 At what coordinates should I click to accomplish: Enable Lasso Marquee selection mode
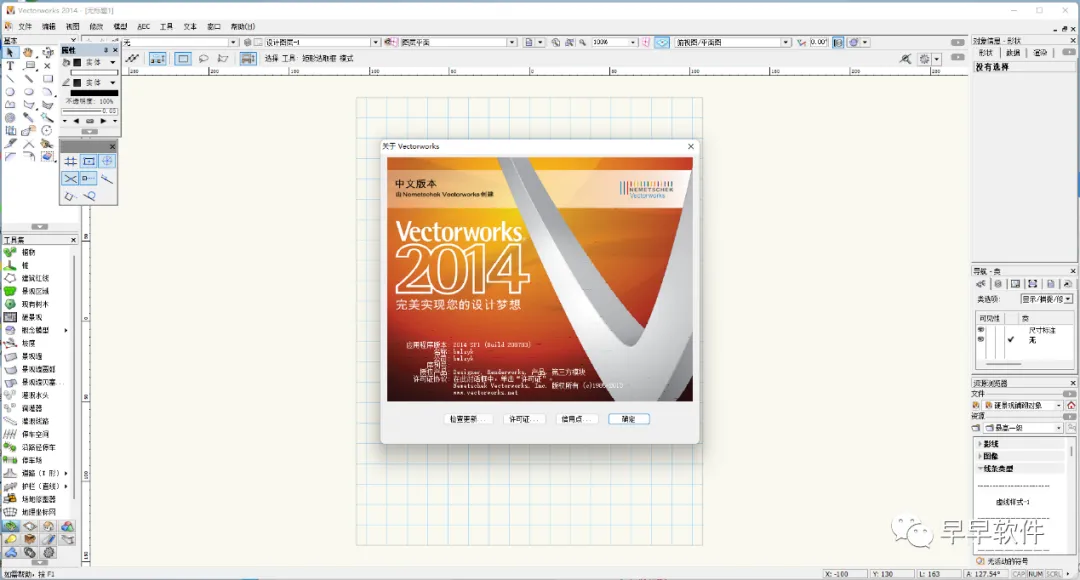coord(203,59)
